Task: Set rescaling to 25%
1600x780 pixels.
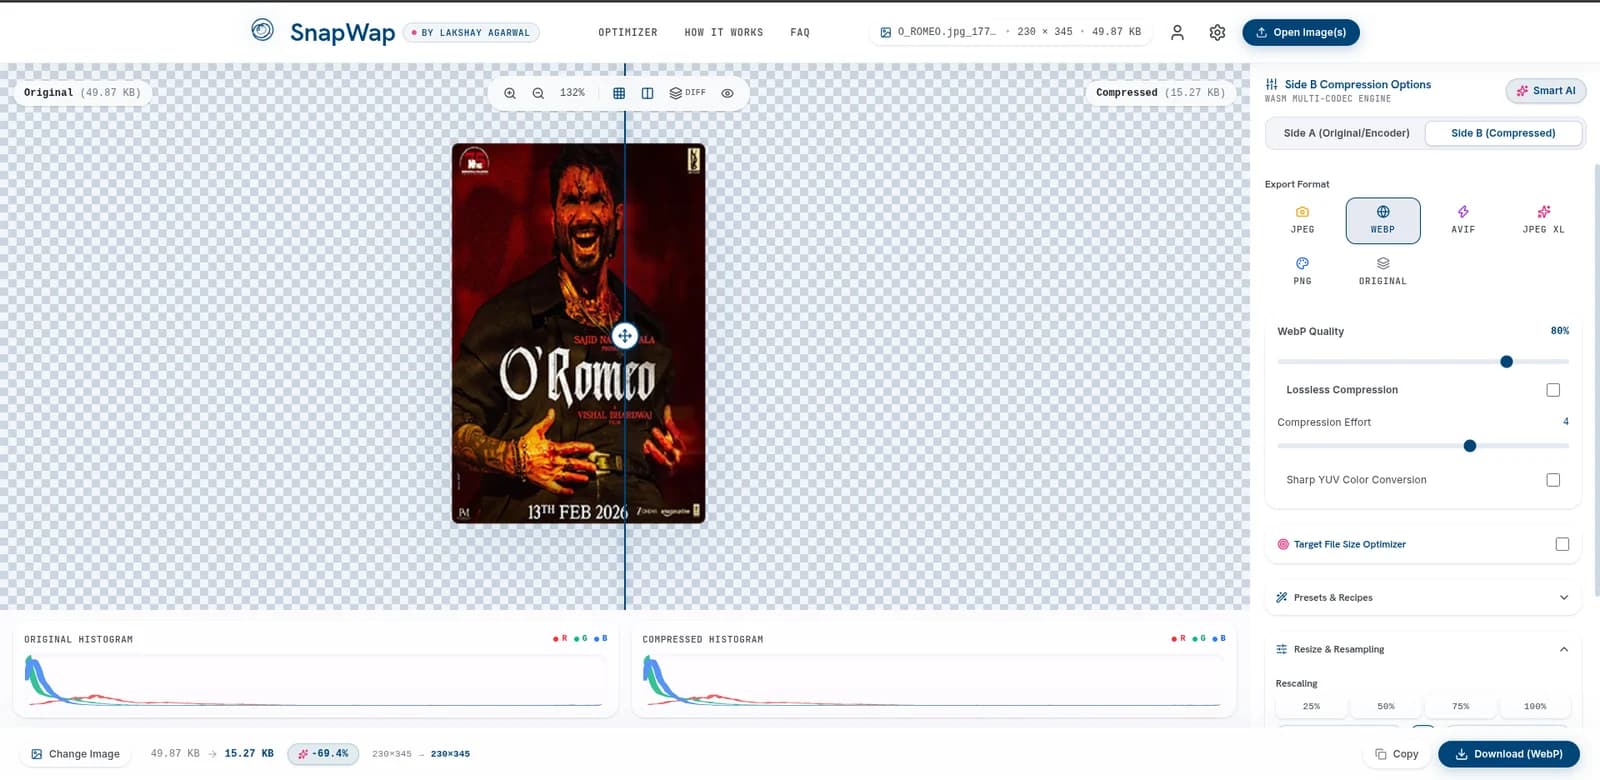Action: coord(1311,706)
